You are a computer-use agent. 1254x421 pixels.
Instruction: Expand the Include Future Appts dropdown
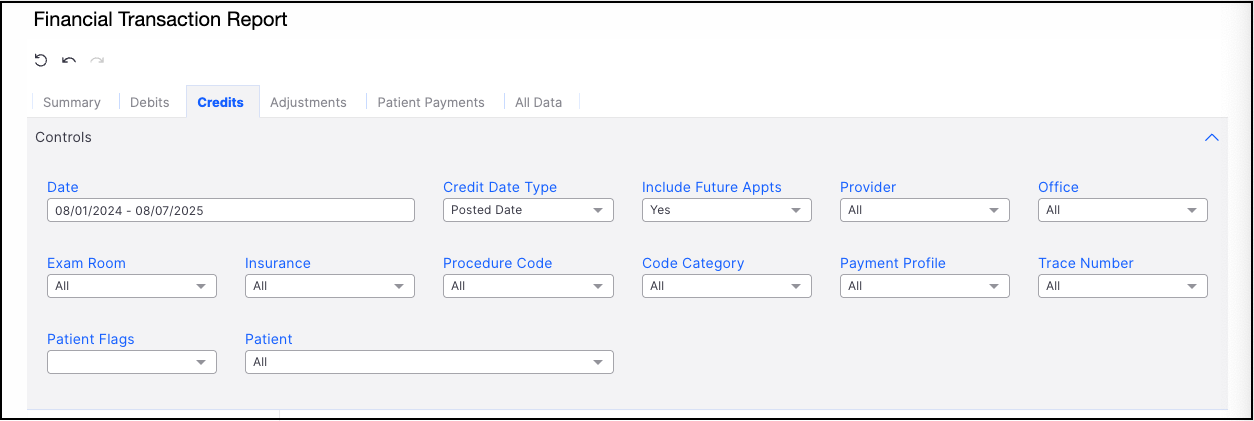click(726, 210)
